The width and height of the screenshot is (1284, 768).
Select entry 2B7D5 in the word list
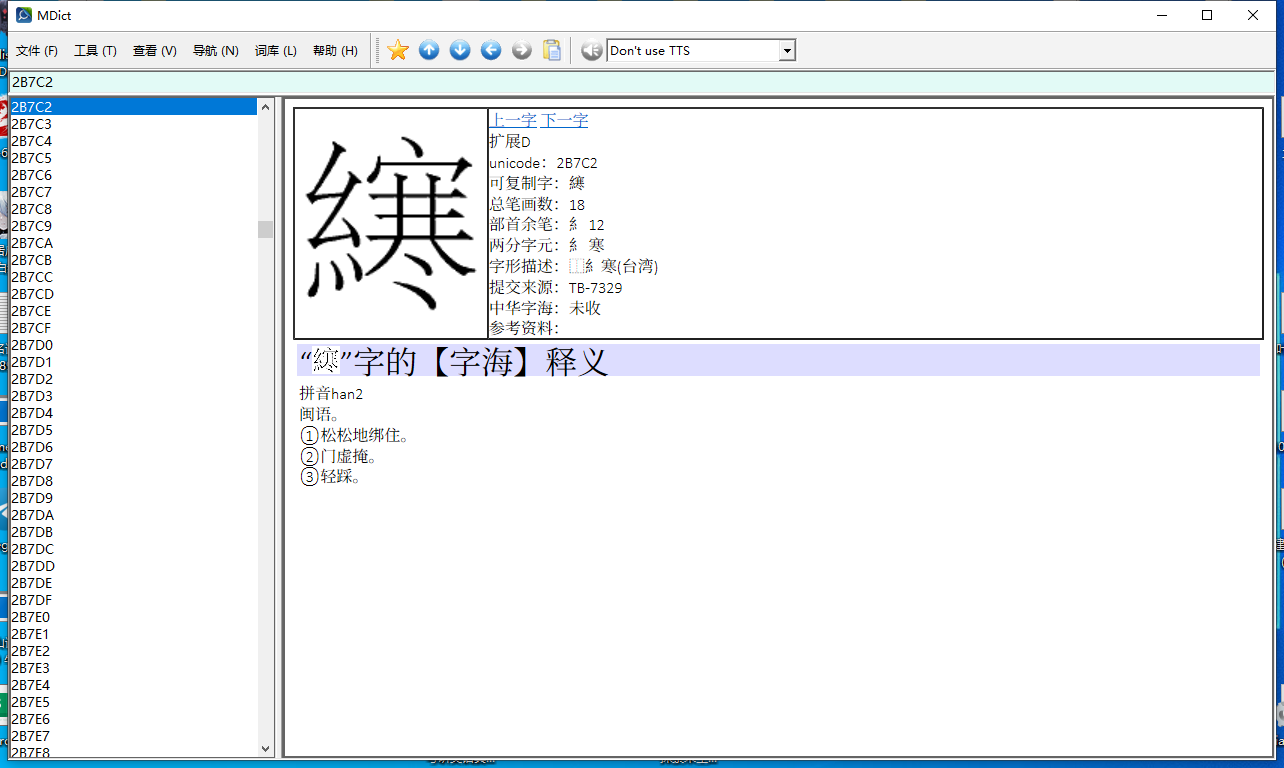tap(32, 430)
